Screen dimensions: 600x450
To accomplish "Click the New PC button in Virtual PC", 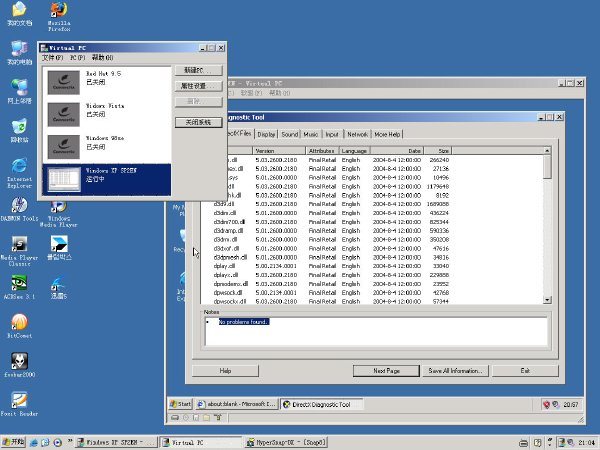I will 198,70.
